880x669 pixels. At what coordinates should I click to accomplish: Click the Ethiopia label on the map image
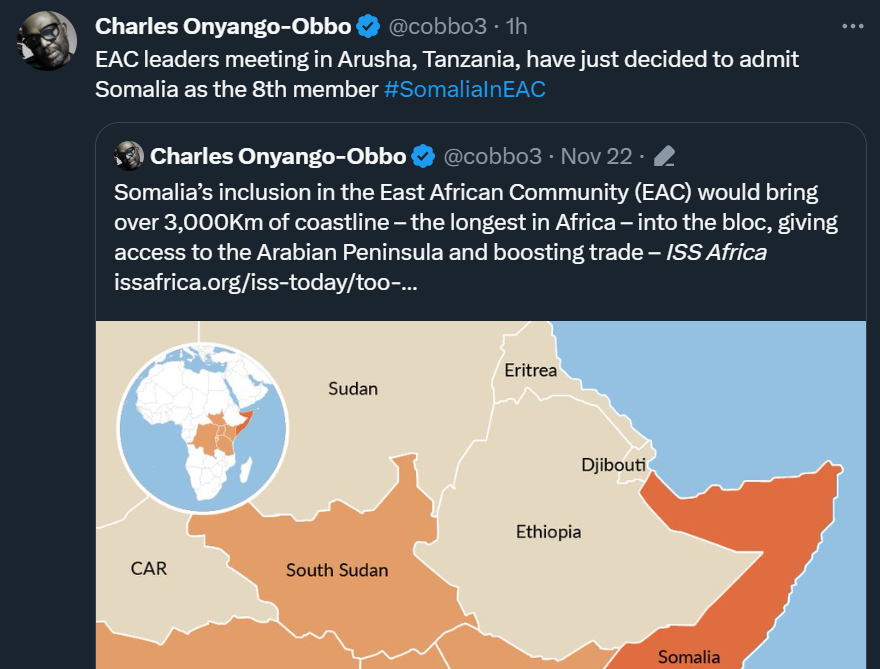pos(548,531)
